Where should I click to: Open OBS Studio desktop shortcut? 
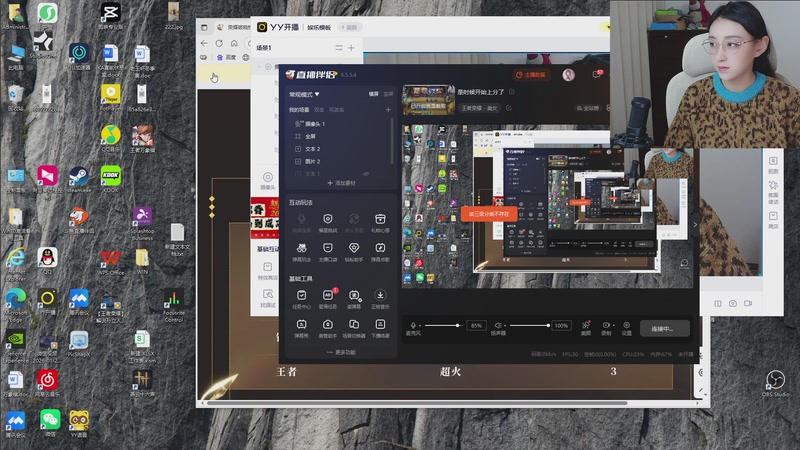coord(775,384)
